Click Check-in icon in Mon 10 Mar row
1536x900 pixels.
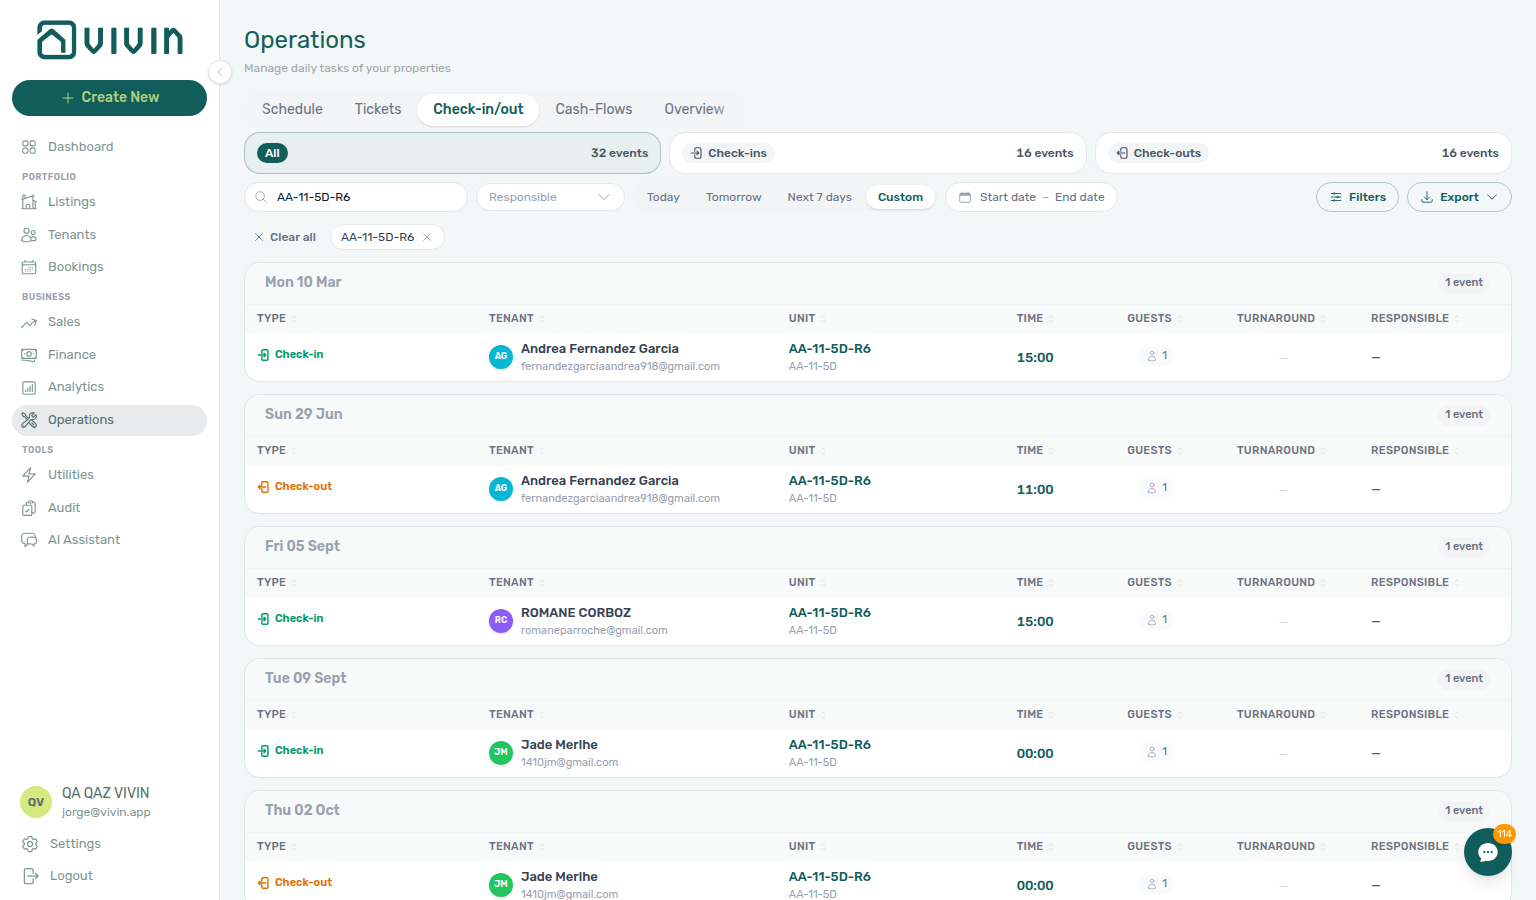point(264,355)
